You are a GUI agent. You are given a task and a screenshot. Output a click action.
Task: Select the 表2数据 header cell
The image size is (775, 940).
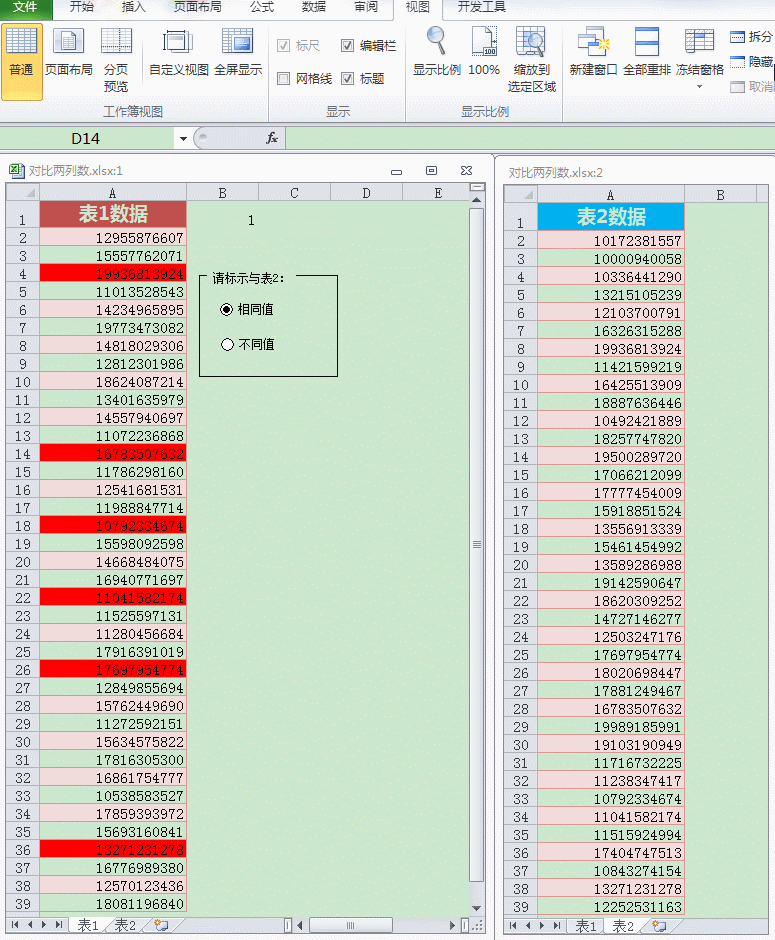tap(611, 216)
